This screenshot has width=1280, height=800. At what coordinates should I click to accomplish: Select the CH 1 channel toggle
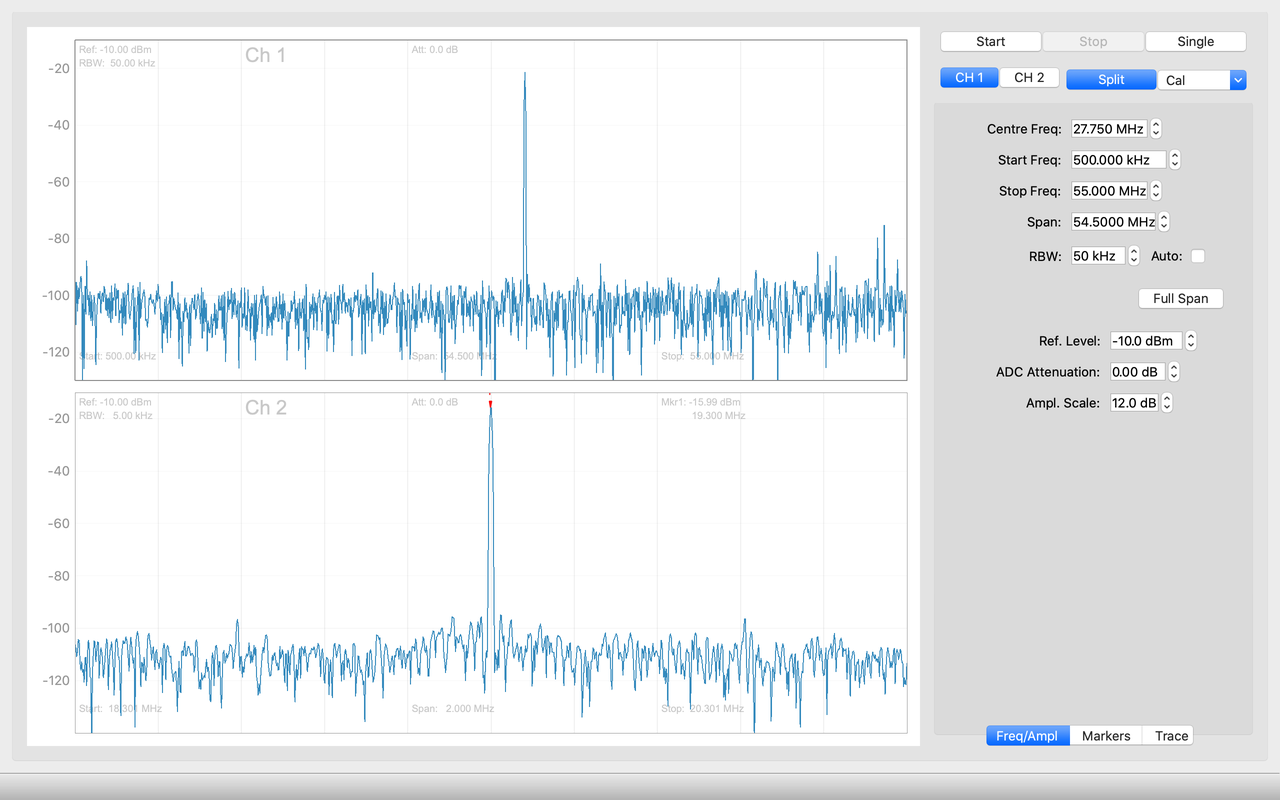click(969, 78)
